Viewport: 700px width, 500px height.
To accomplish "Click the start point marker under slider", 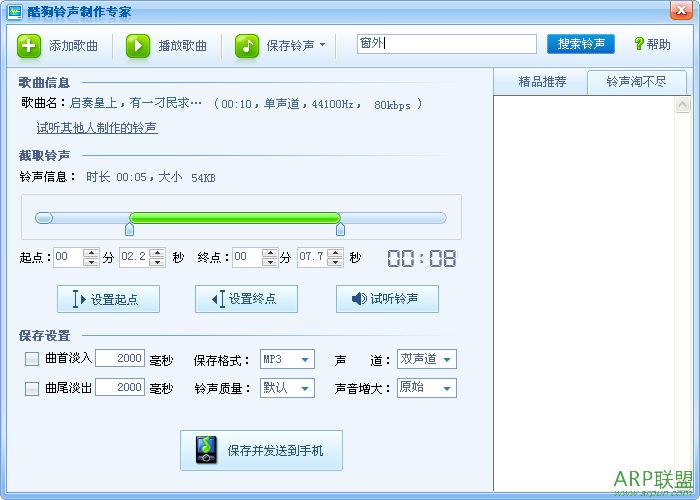I will click(x=129, y=229).
